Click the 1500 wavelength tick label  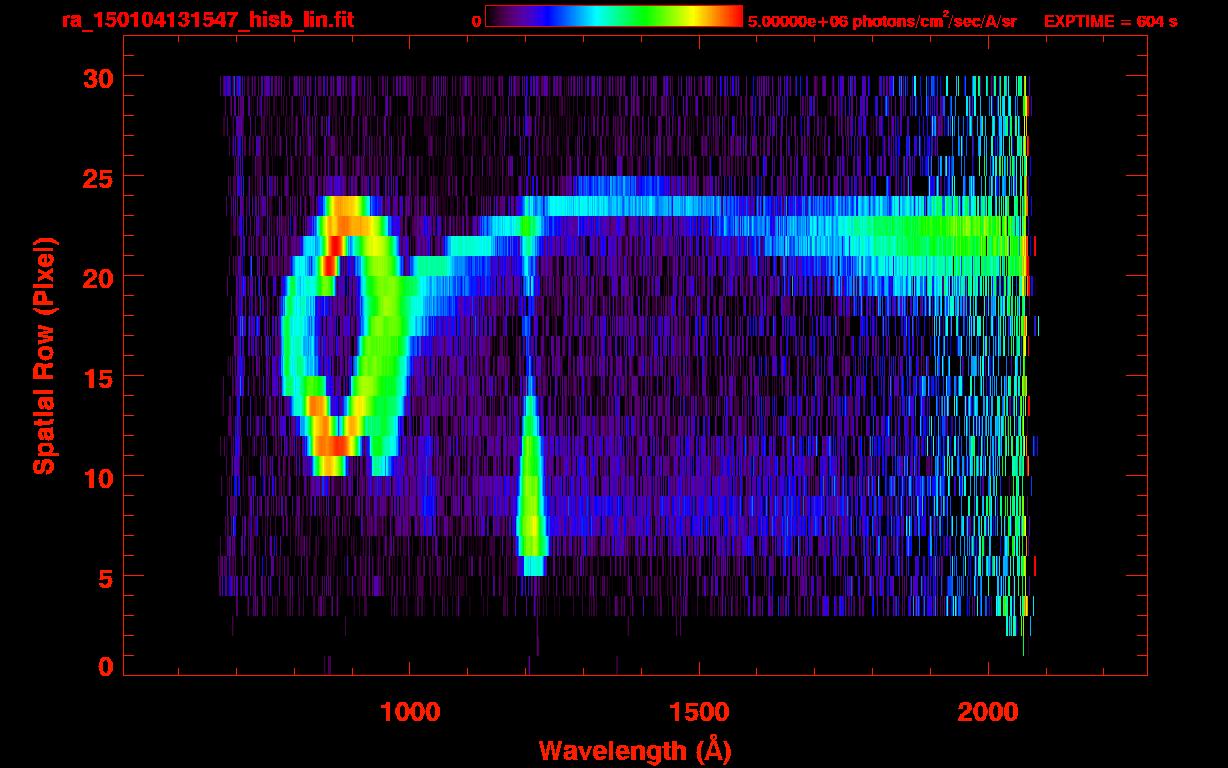click(699, 712)
